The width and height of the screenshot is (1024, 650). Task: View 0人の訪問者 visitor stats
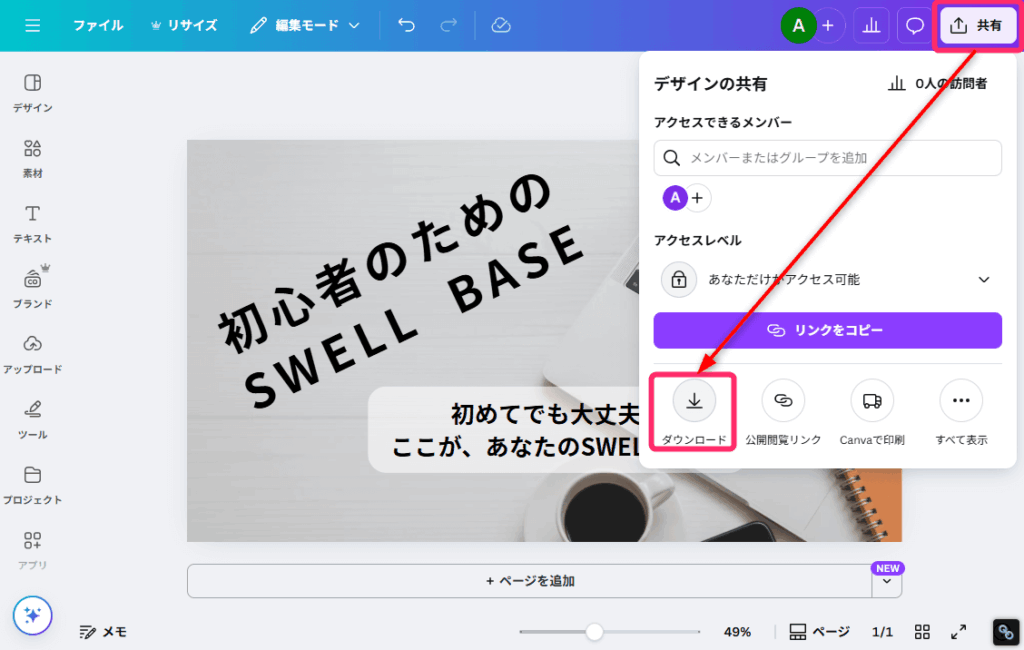[x=937, y=84]
